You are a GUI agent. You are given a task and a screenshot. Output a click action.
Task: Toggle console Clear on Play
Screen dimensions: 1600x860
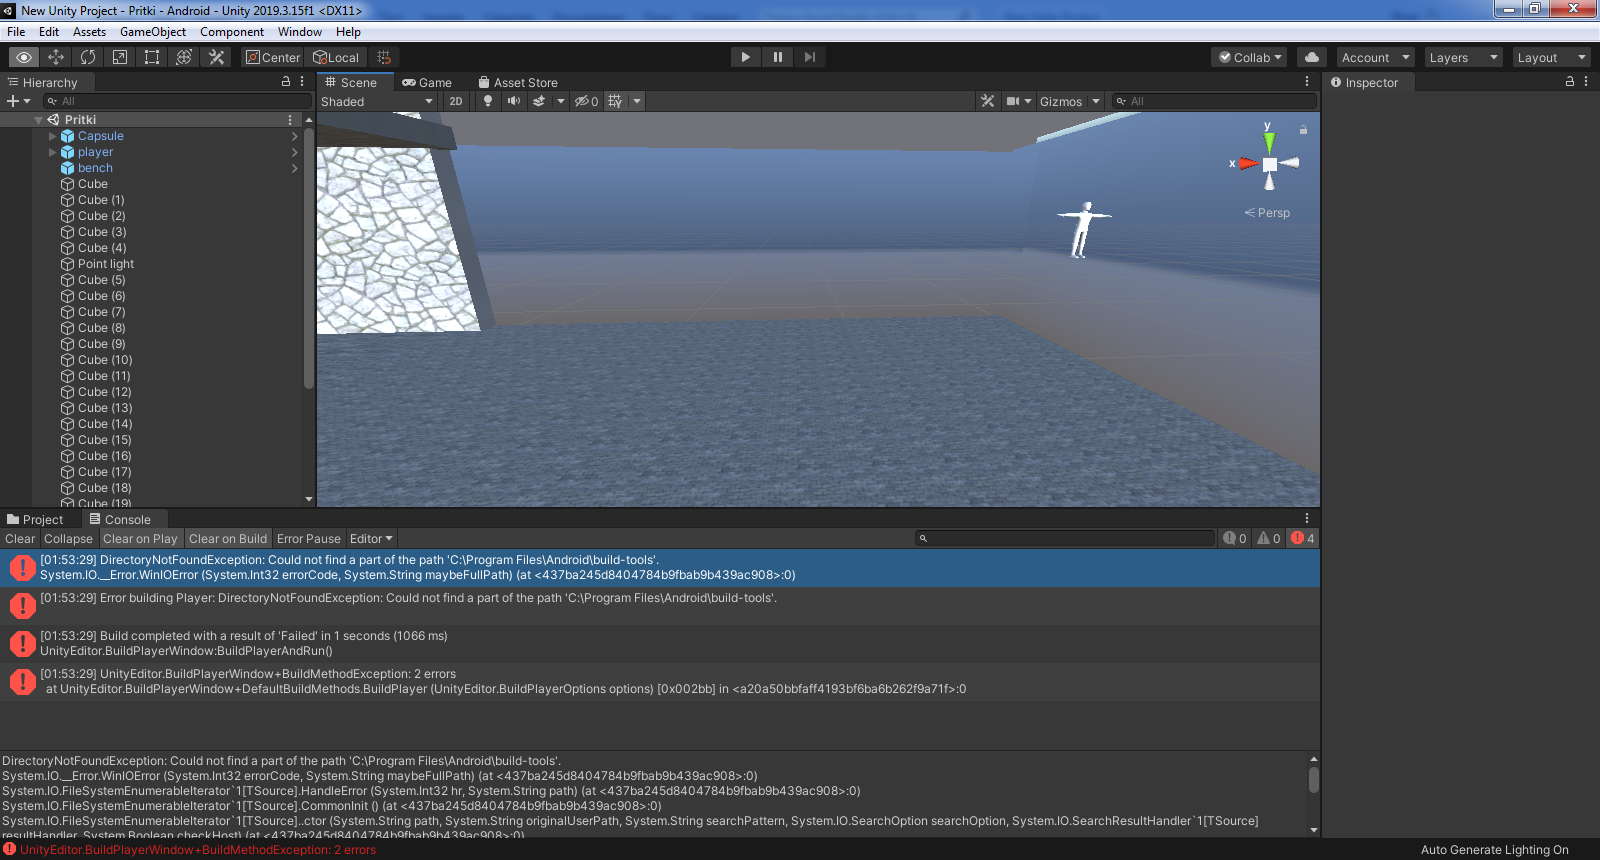pos(140,538)
